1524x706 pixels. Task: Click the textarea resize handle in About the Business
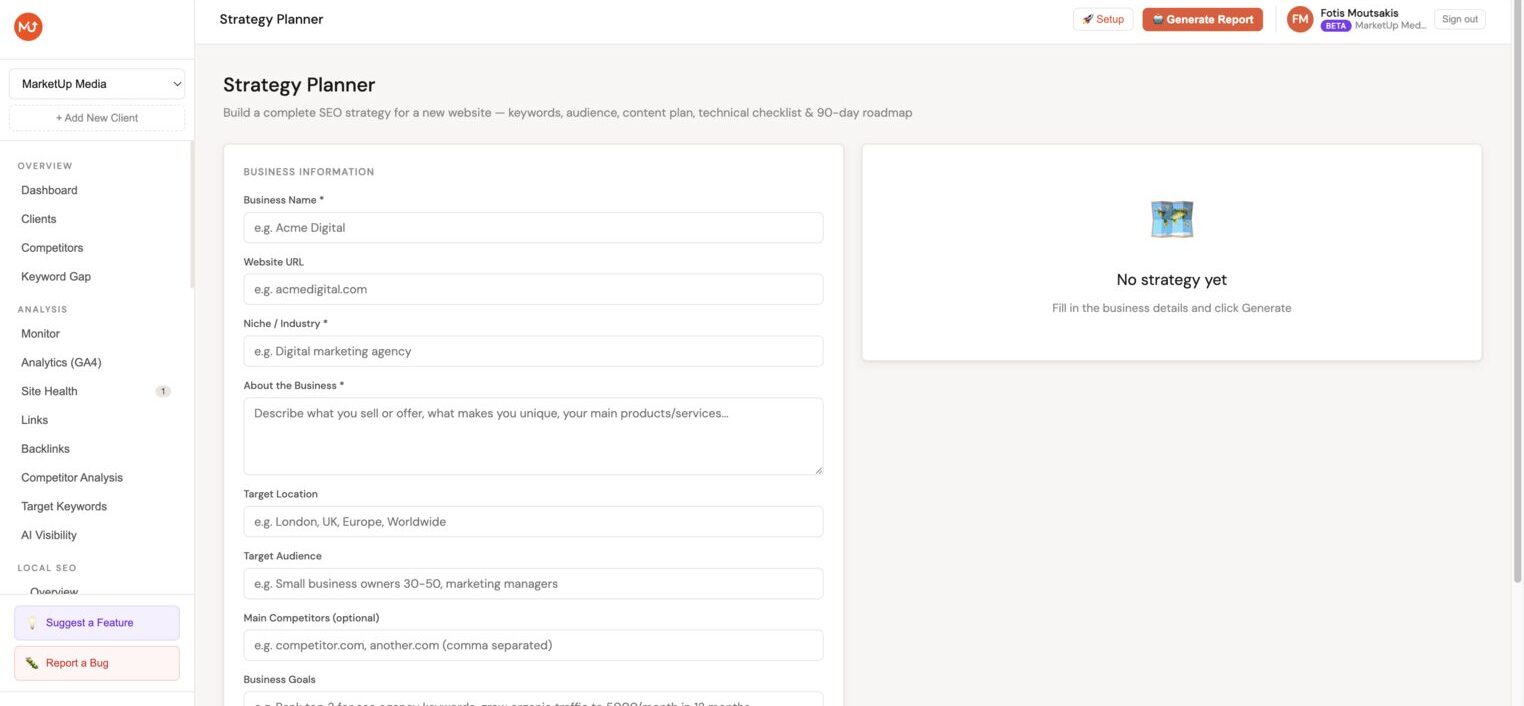click(x=817, y=469)
